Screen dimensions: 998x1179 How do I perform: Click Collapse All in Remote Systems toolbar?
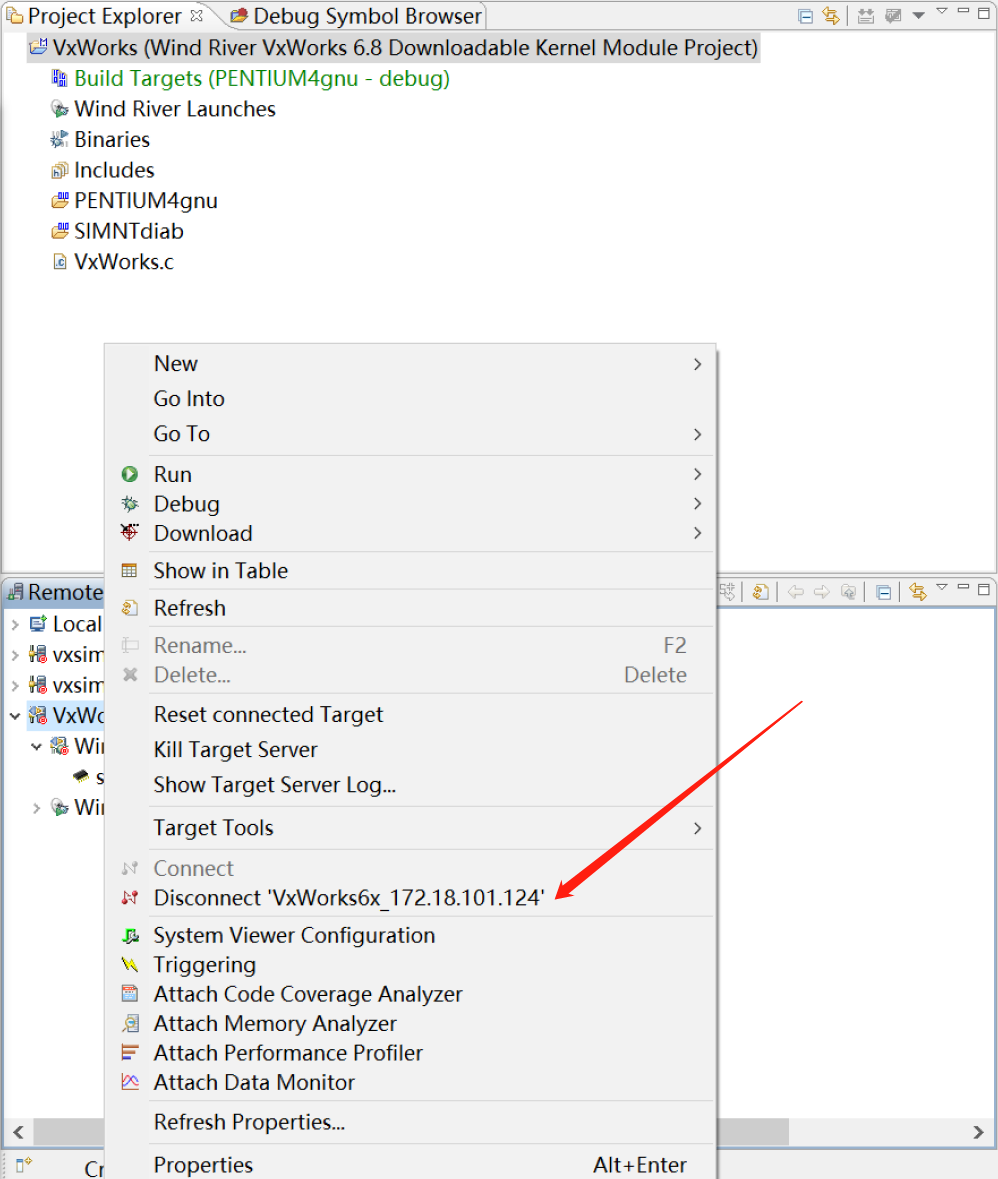tap(884, 593)
